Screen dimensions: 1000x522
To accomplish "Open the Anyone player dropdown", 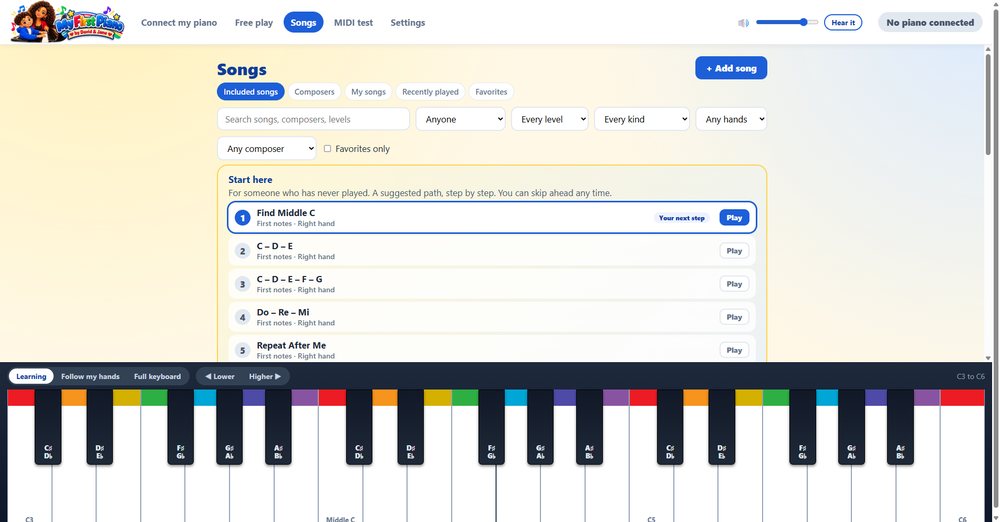I will point(460,119).
